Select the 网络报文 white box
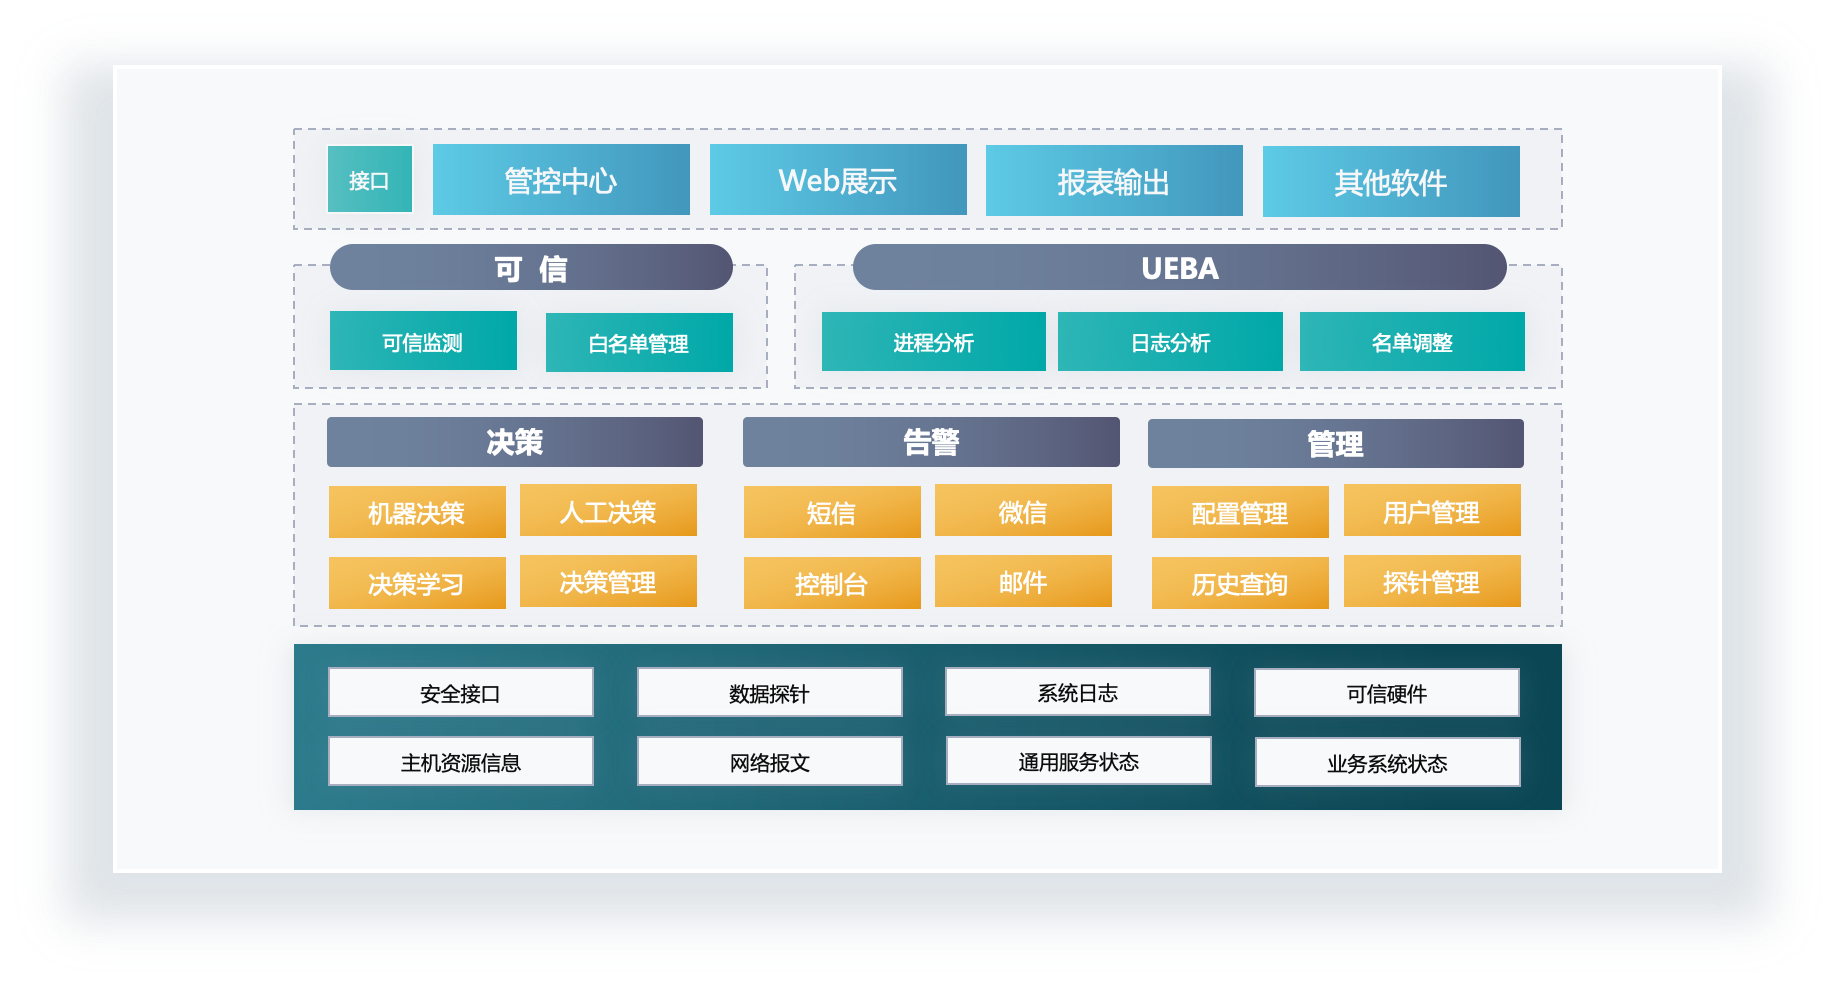 769,762
